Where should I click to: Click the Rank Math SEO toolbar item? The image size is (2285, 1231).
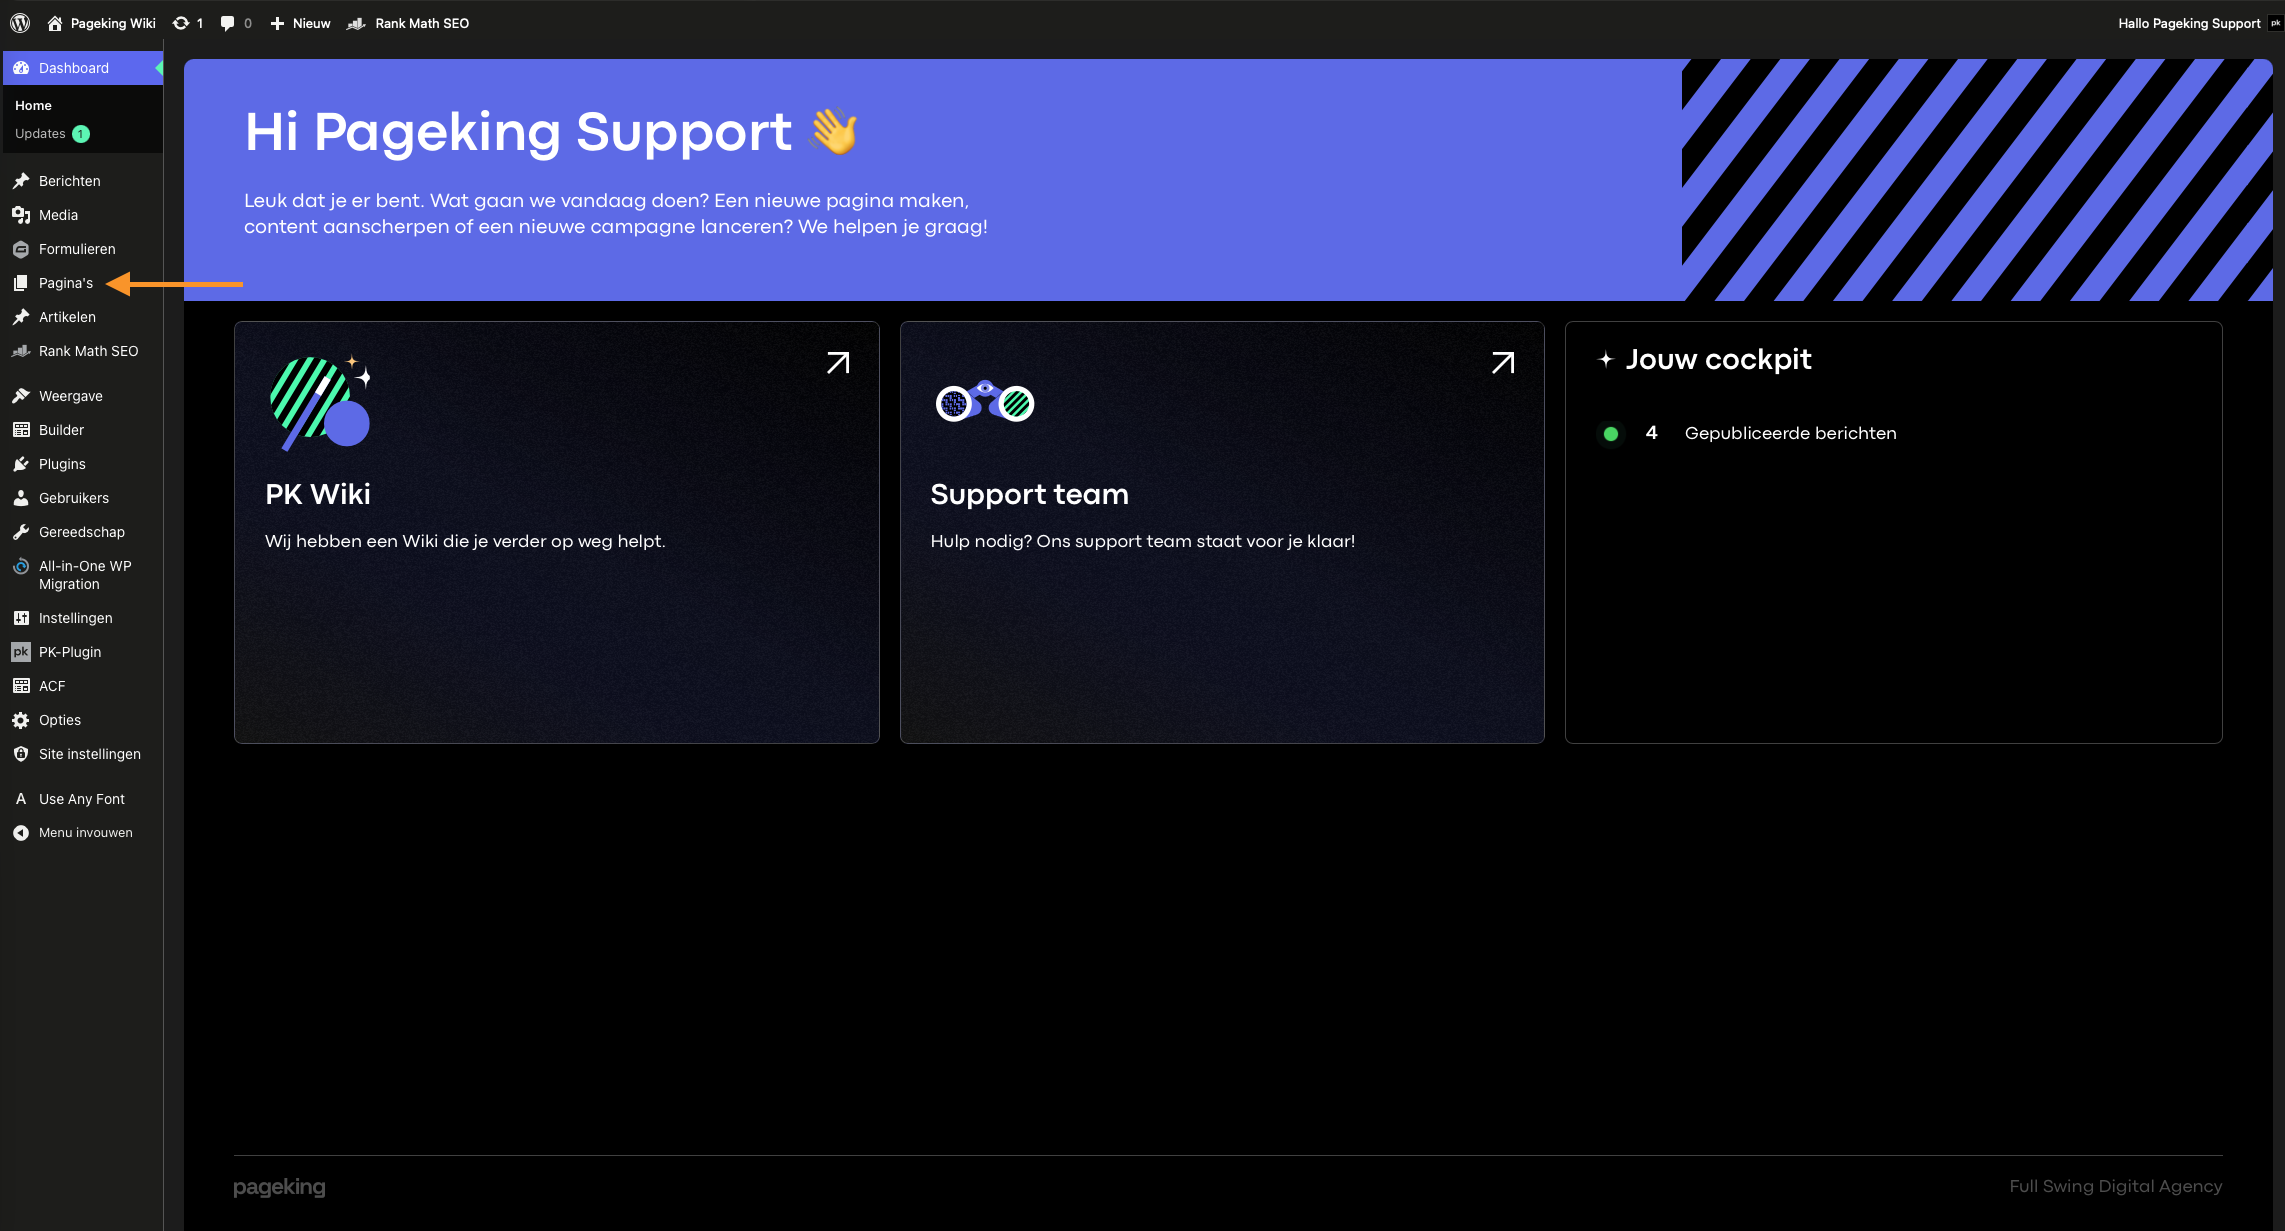tap(408, 23)
